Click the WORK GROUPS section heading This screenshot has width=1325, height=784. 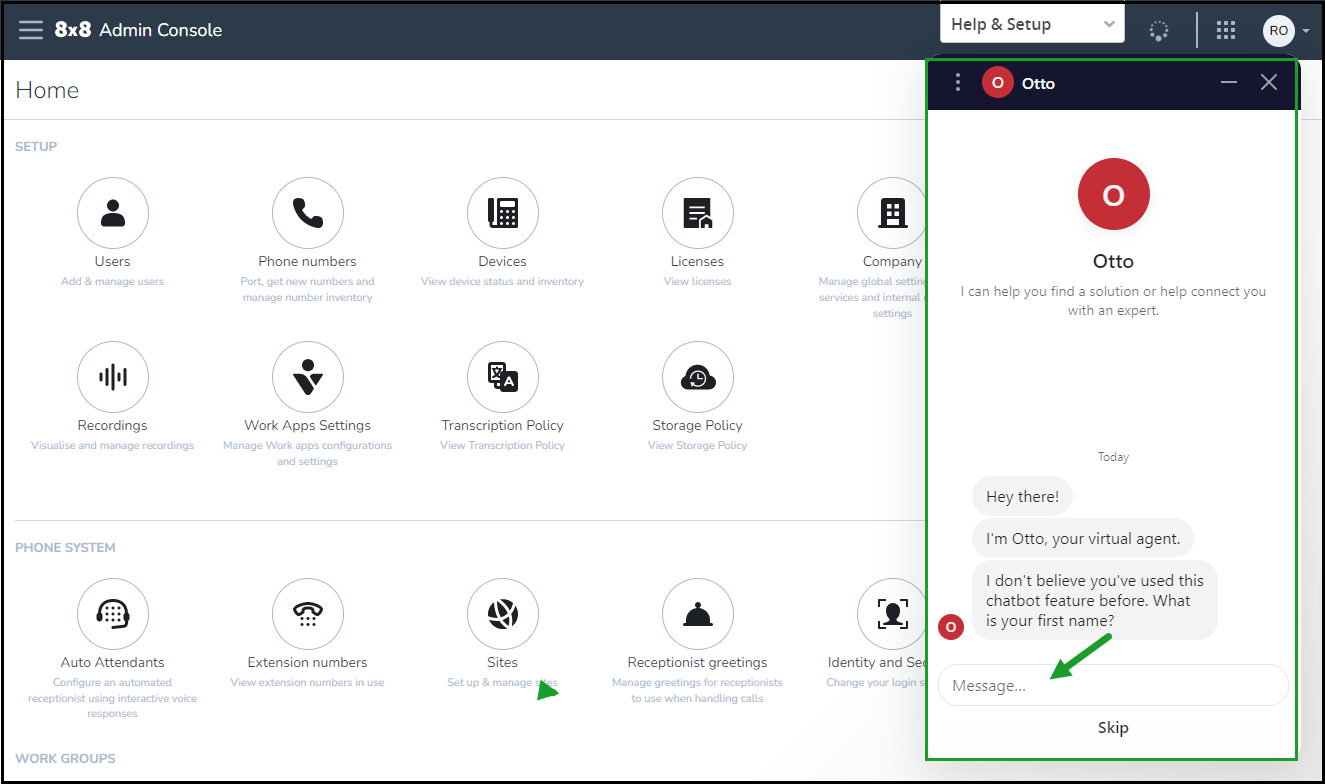click(65, 759)
